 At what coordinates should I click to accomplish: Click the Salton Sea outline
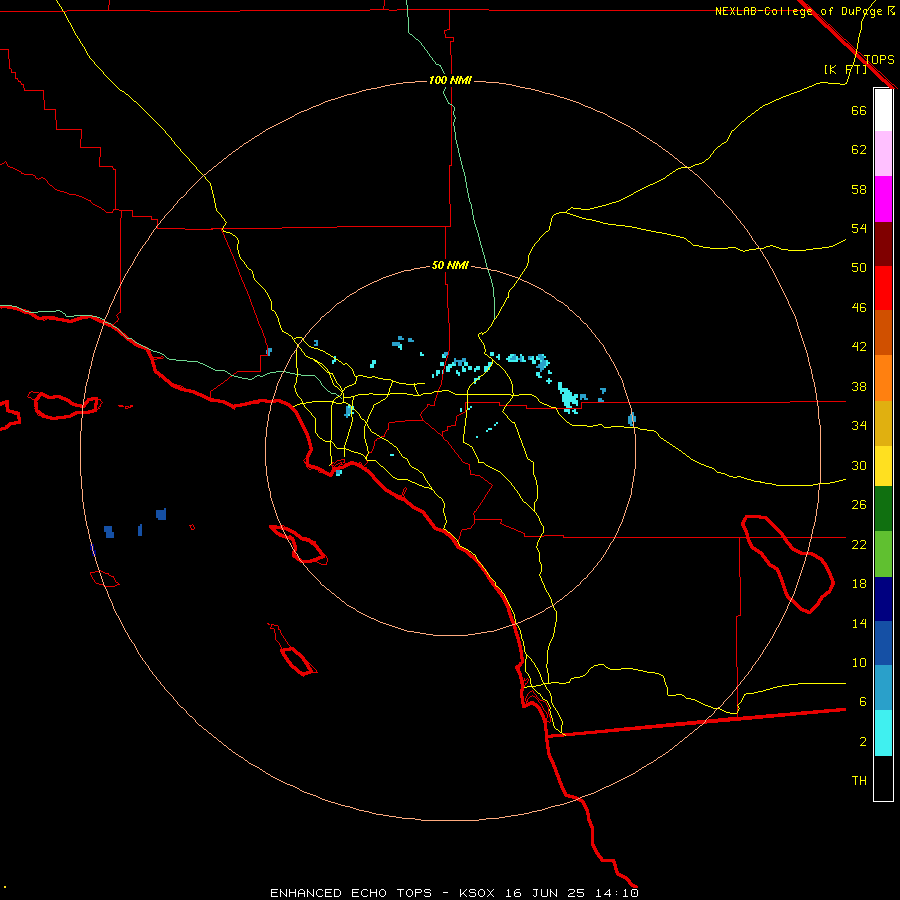pos(788,564)
